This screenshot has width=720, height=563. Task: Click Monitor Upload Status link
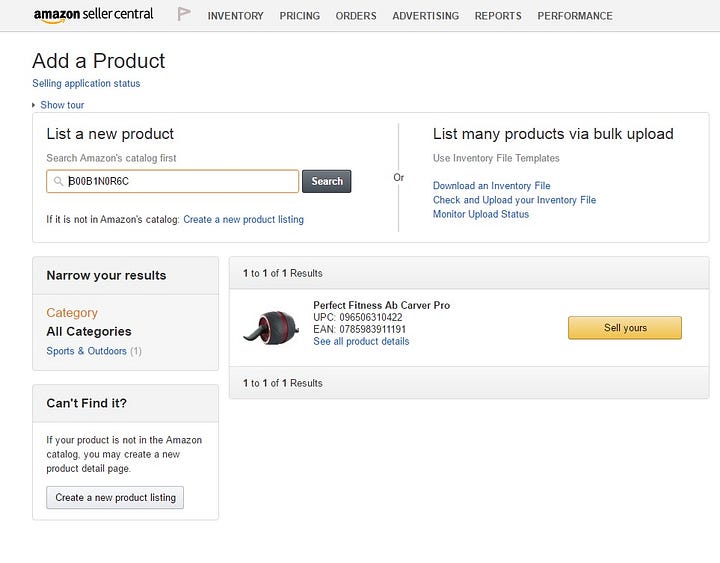click(x=480, y=214)
